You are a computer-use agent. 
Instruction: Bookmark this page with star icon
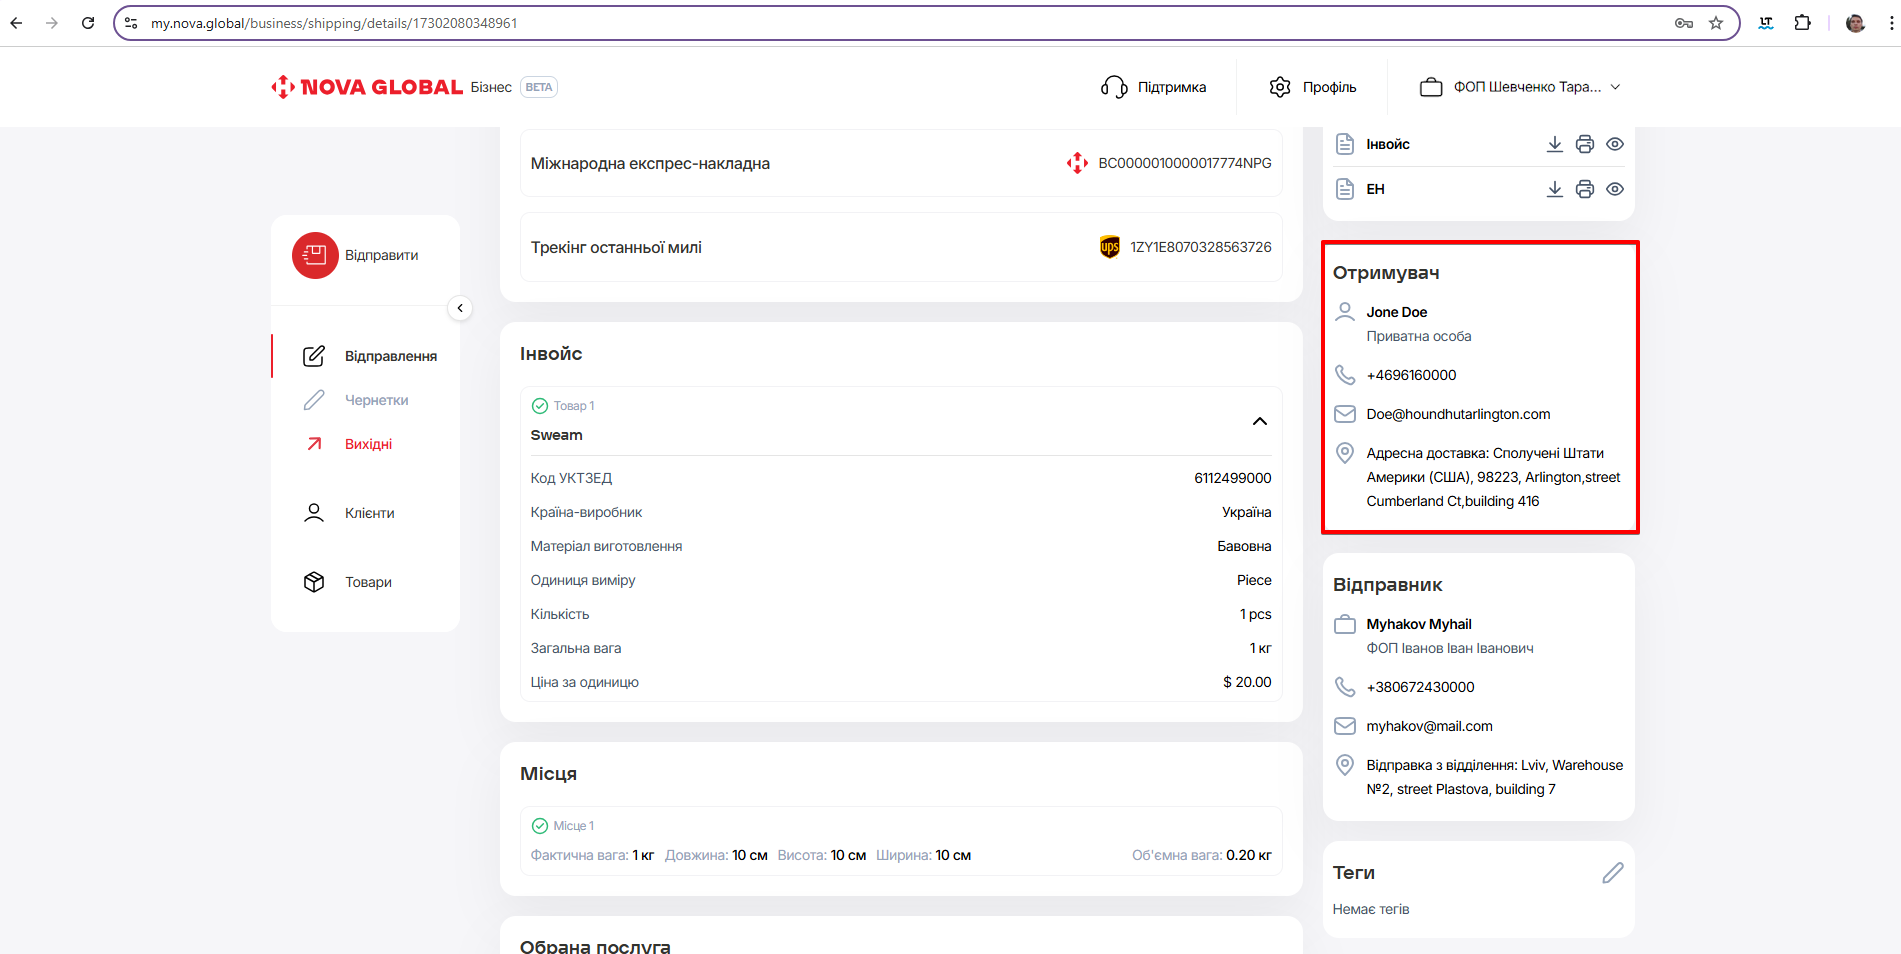coord(1716,23)
